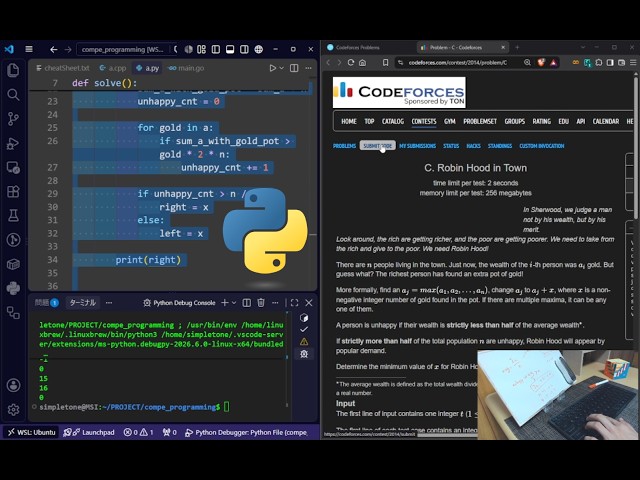The height and width of the screenshot is (480, 640).
Task: Click the Brave shields icon in the address bar
Action: (x=541, y=62)
